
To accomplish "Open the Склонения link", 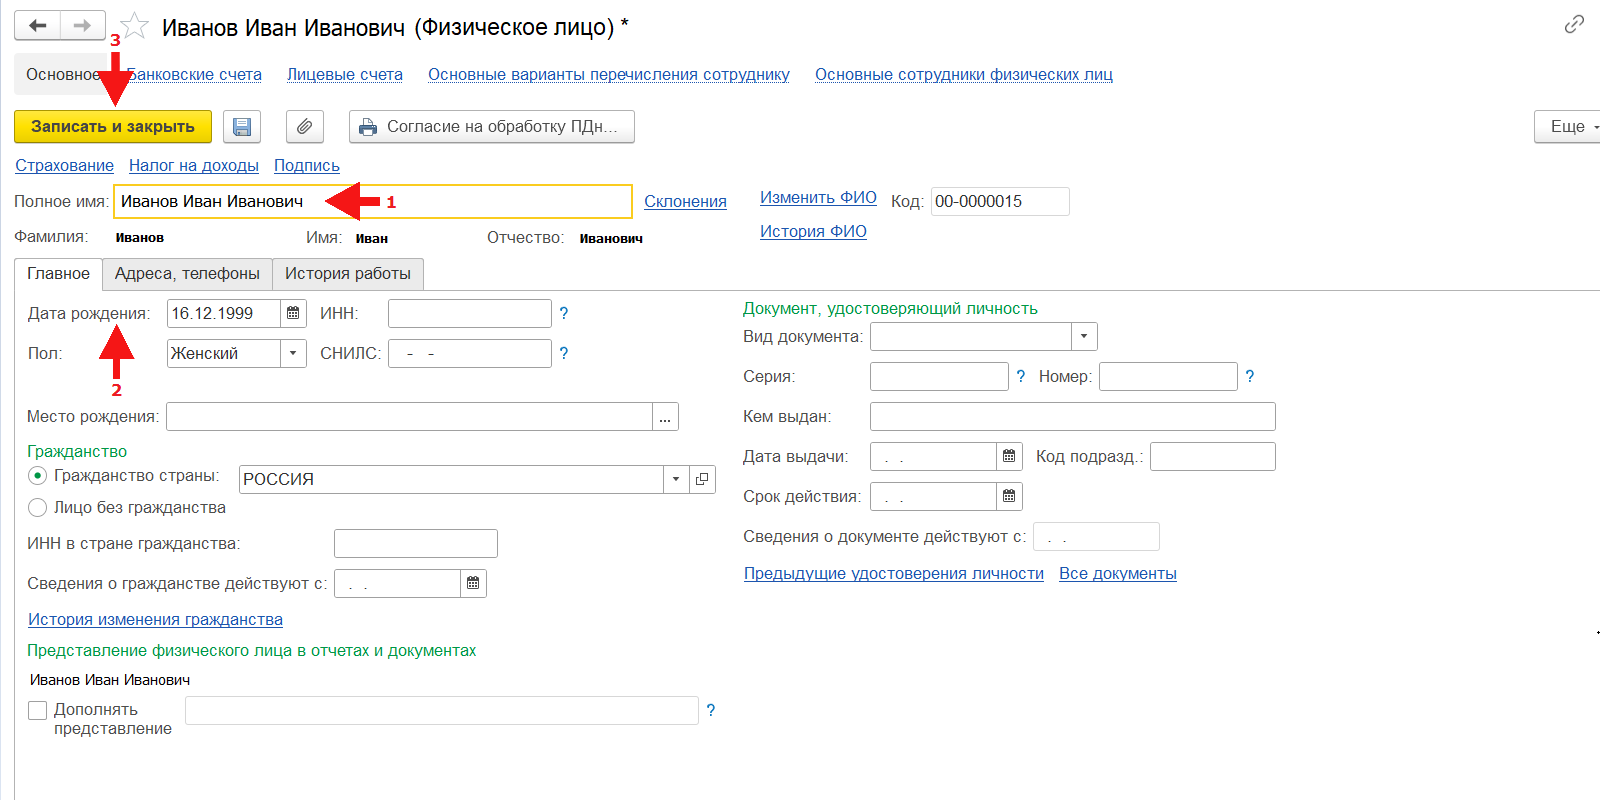I will click(685, 201).
